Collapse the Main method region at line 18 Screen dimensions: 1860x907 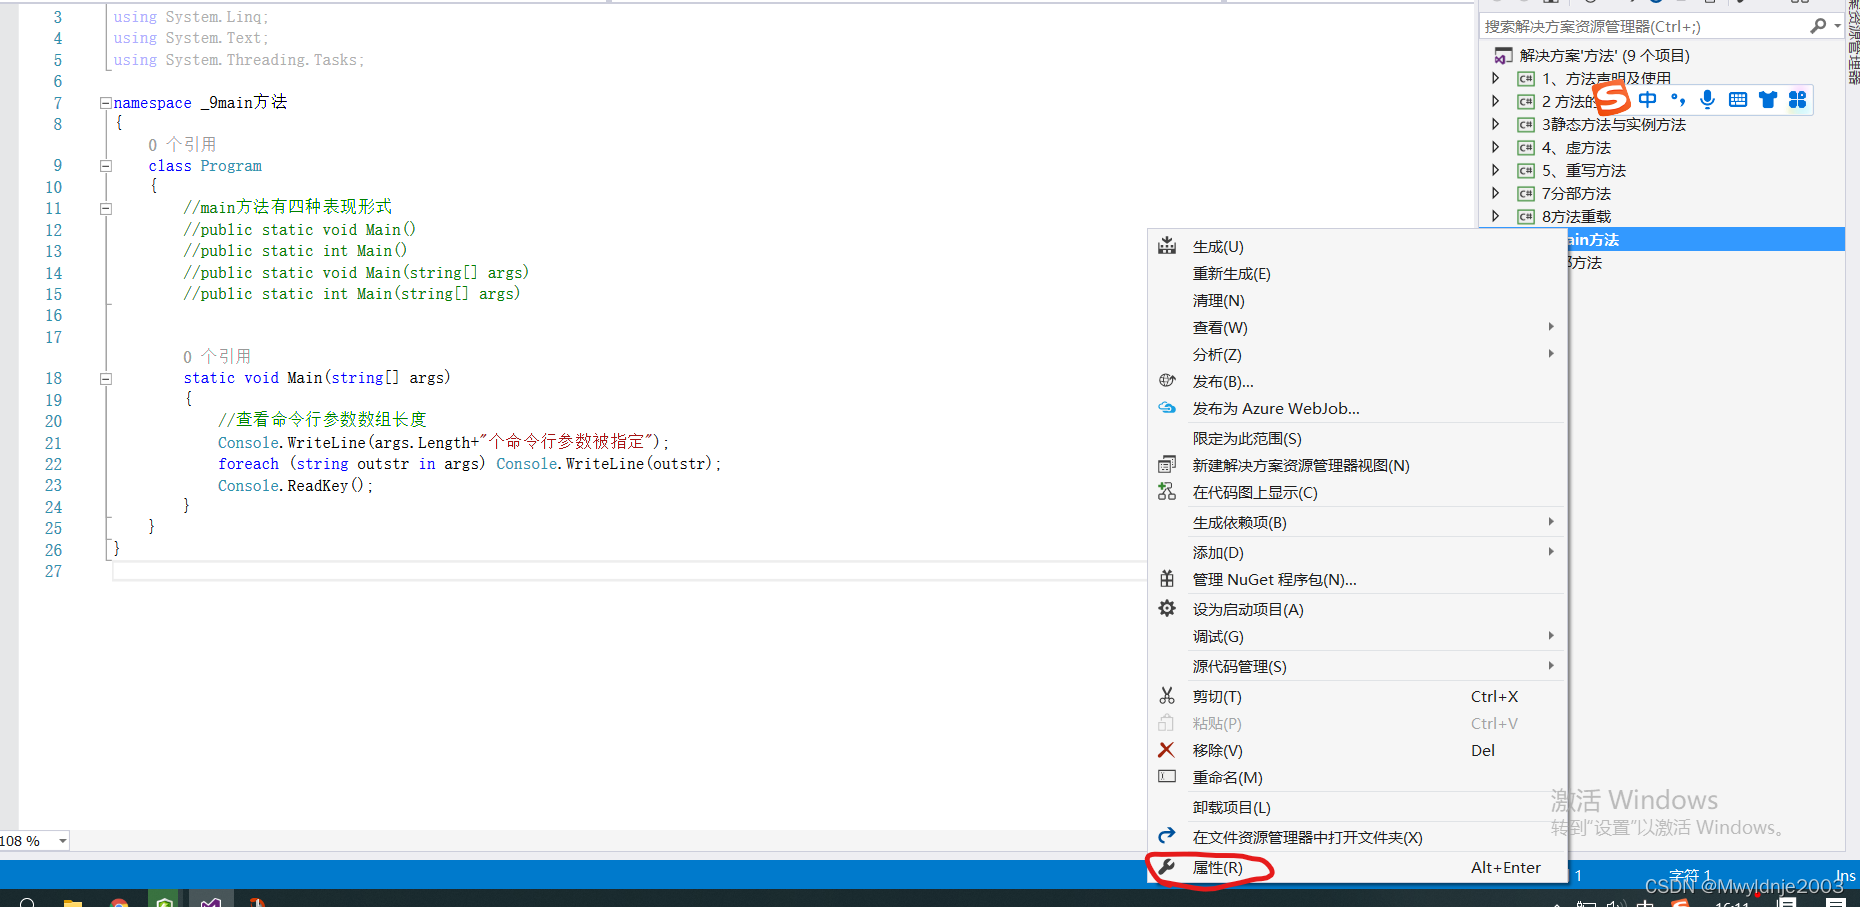click(105, 378)
